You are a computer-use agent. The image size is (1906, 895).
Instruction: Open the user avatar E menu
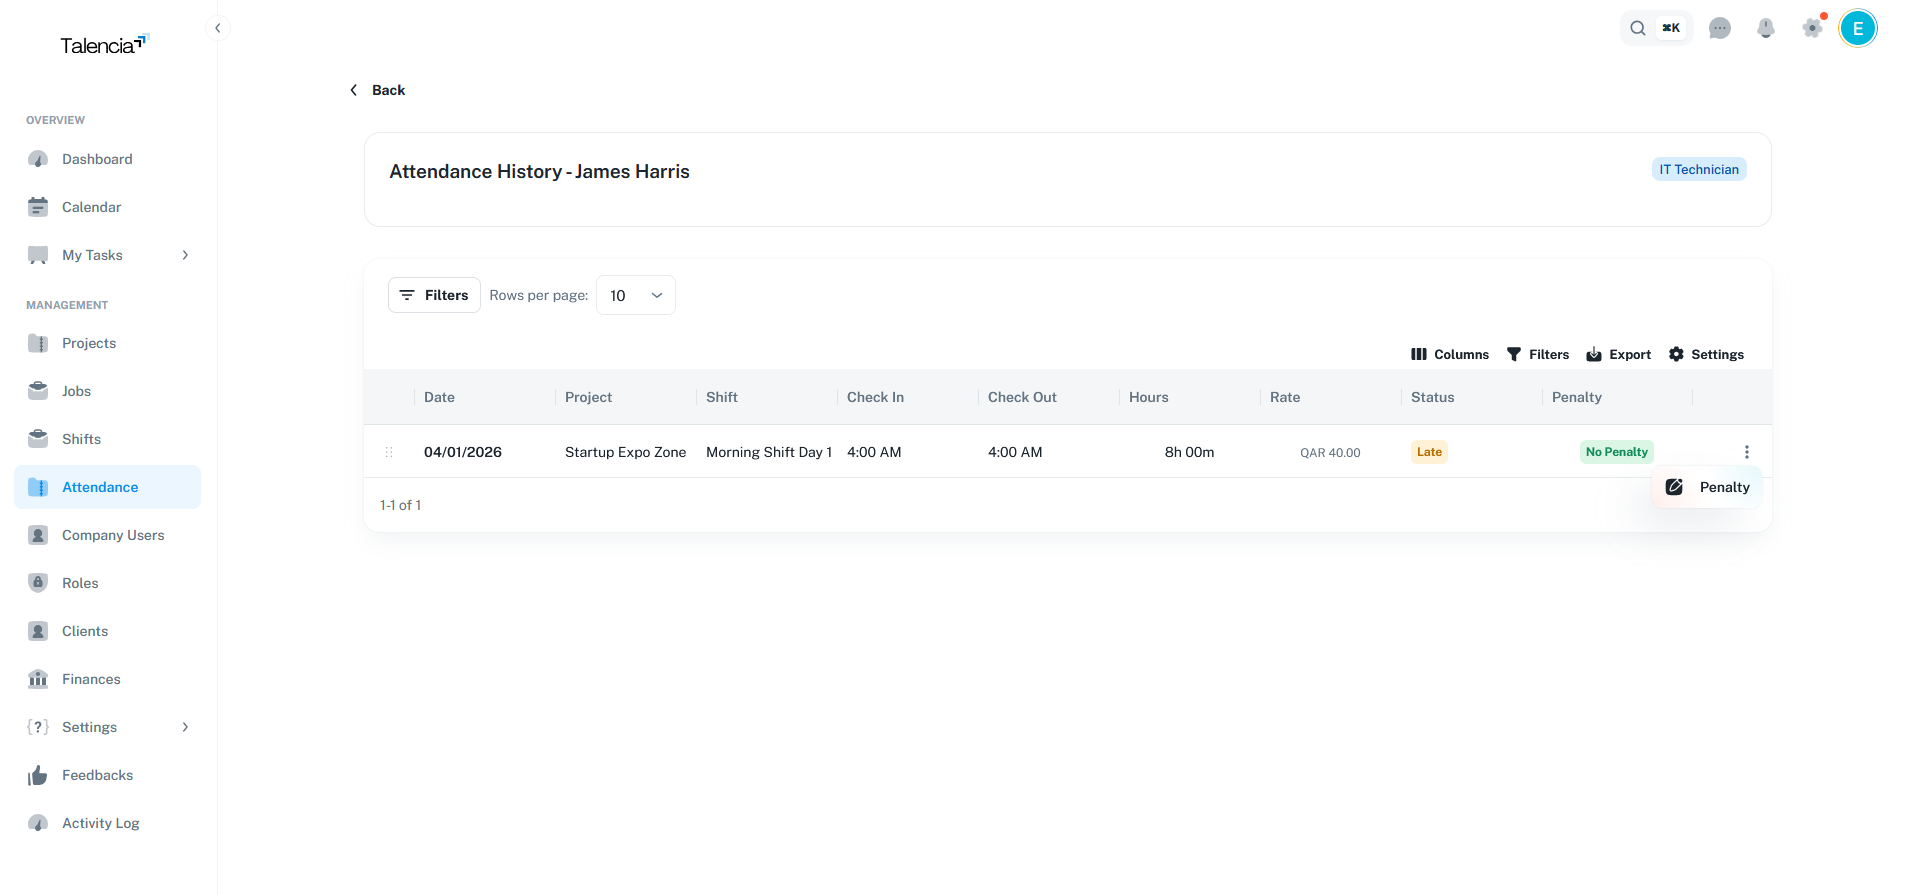pyautogui.click(x=1858, y=28)
